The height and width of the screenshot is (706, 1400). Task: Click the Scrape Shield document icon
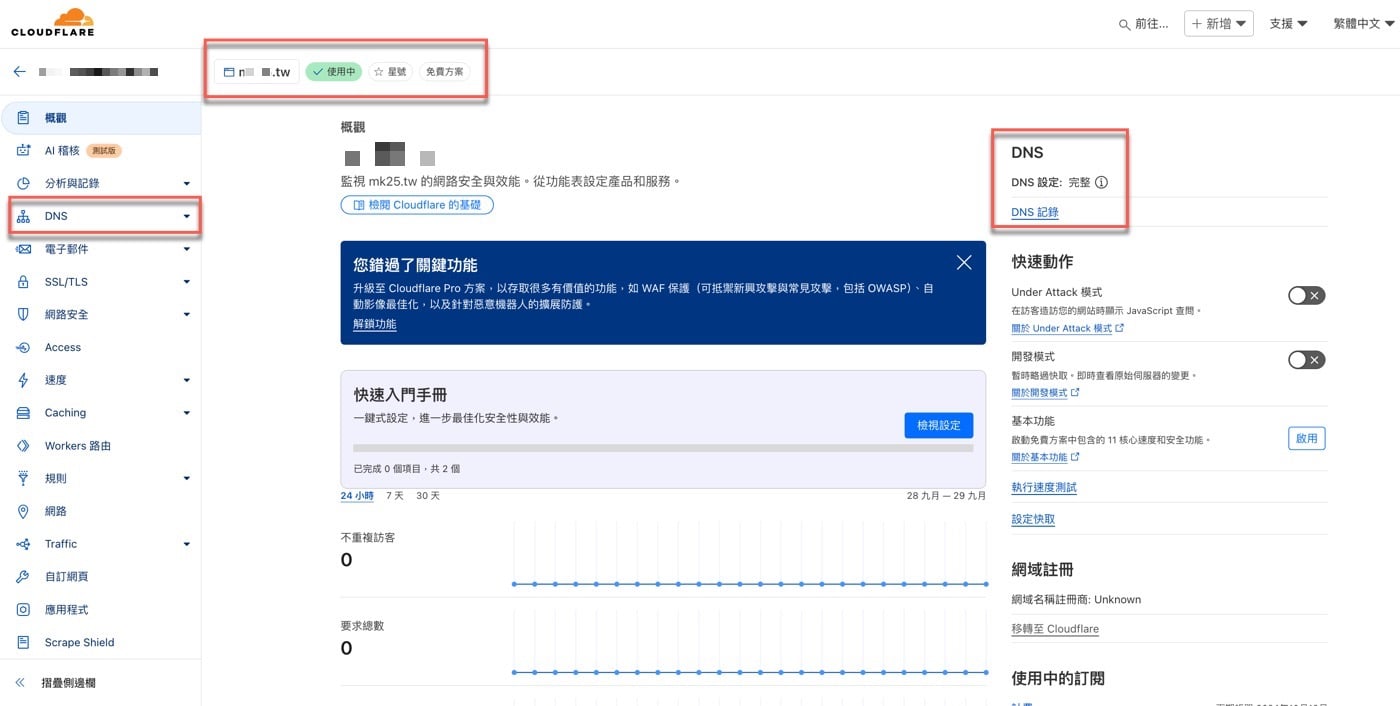(24, 642)
